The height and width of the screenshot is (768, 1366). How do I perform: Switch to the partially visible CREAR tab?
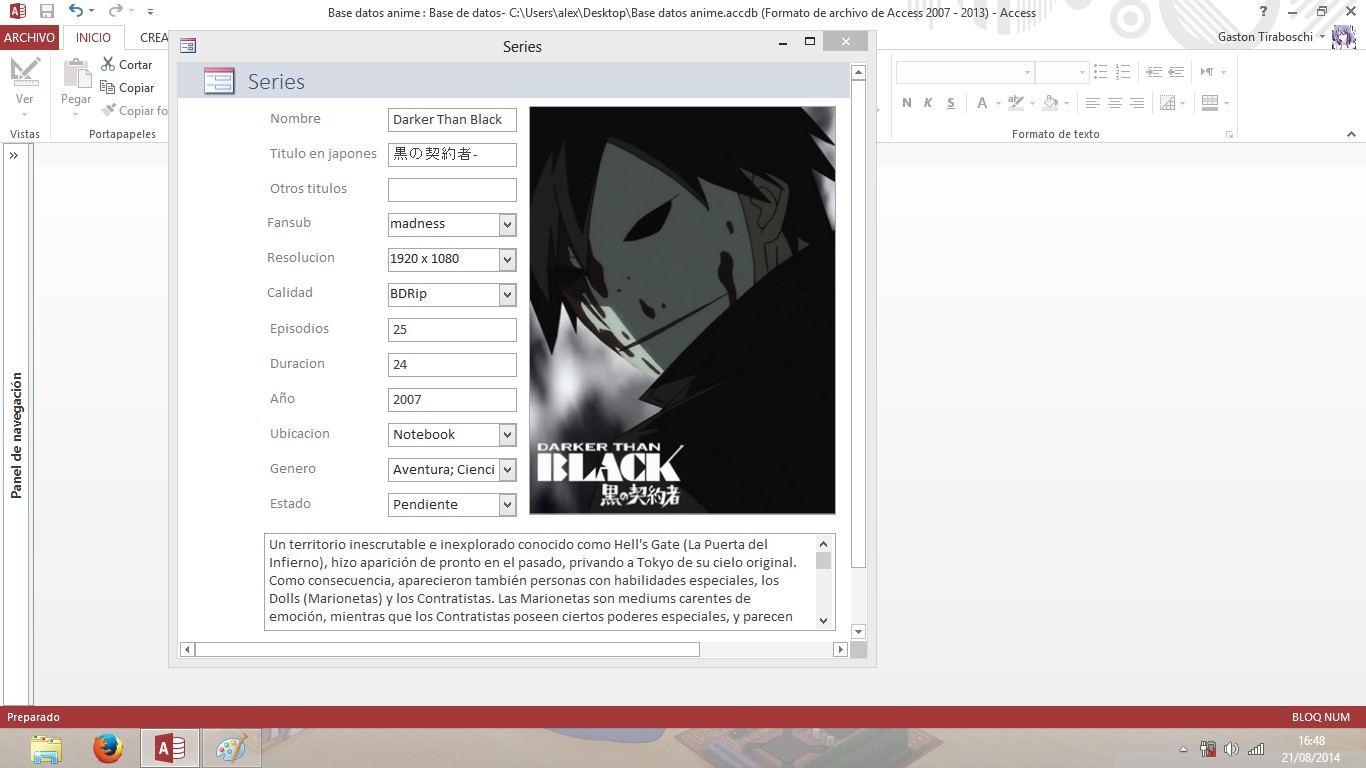click(x=153, y=38)
